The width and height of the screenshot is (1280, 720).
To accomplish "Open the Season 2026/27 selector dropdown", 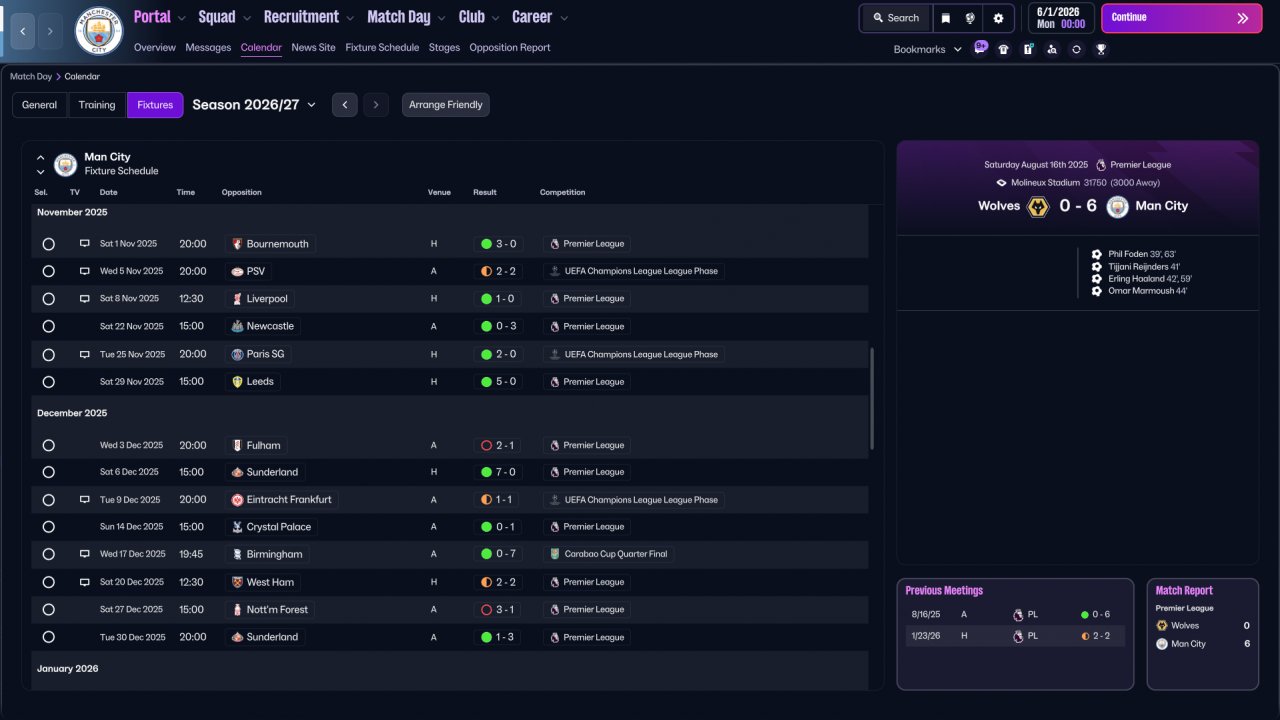I will click(x=254, y=105).
